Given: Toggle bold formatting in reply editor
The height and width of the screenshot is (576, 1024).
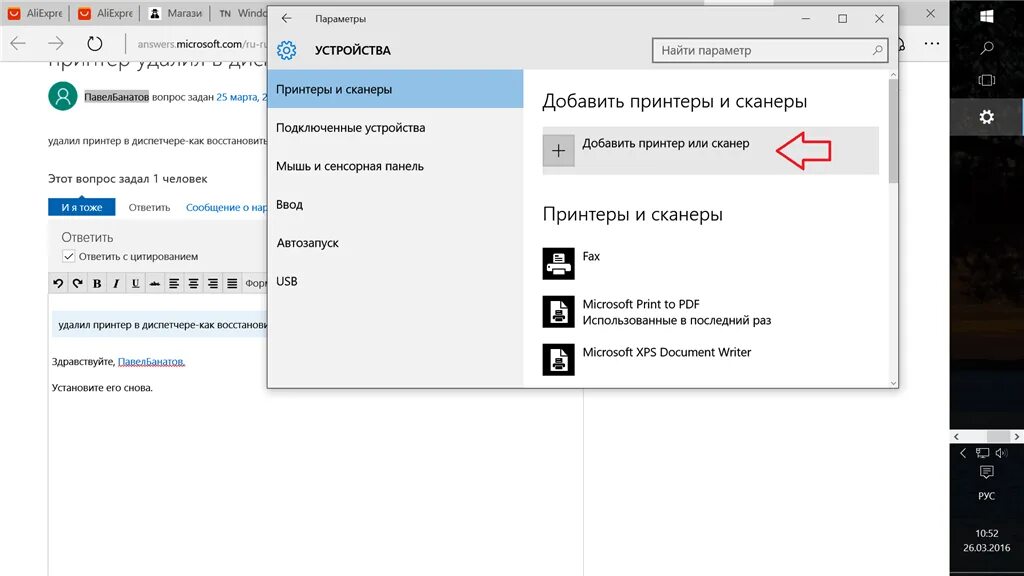Looking at the screenshot, I should (97, 283).
